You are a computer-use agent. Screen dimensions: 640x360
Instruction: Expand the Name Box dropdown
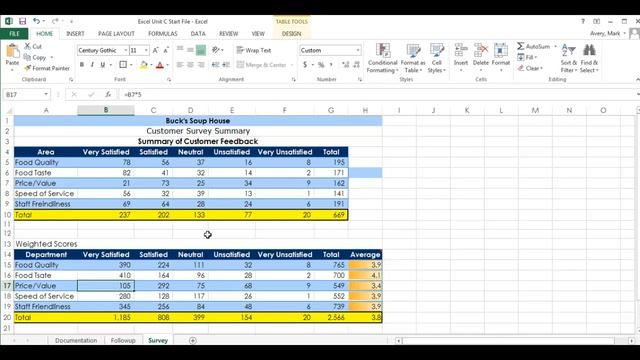coord(46,94)
